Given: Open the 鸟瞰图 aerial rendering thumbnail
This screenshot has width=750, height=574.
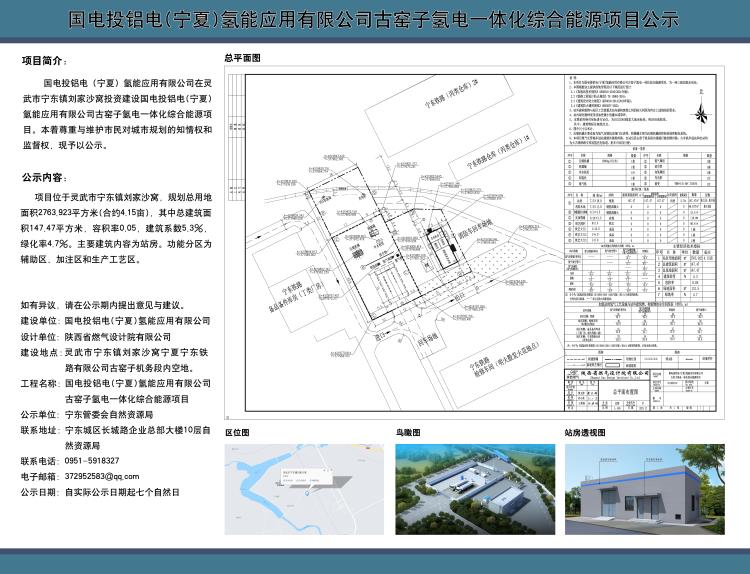Looking at the screenshot, I should [x=475, y=489].
